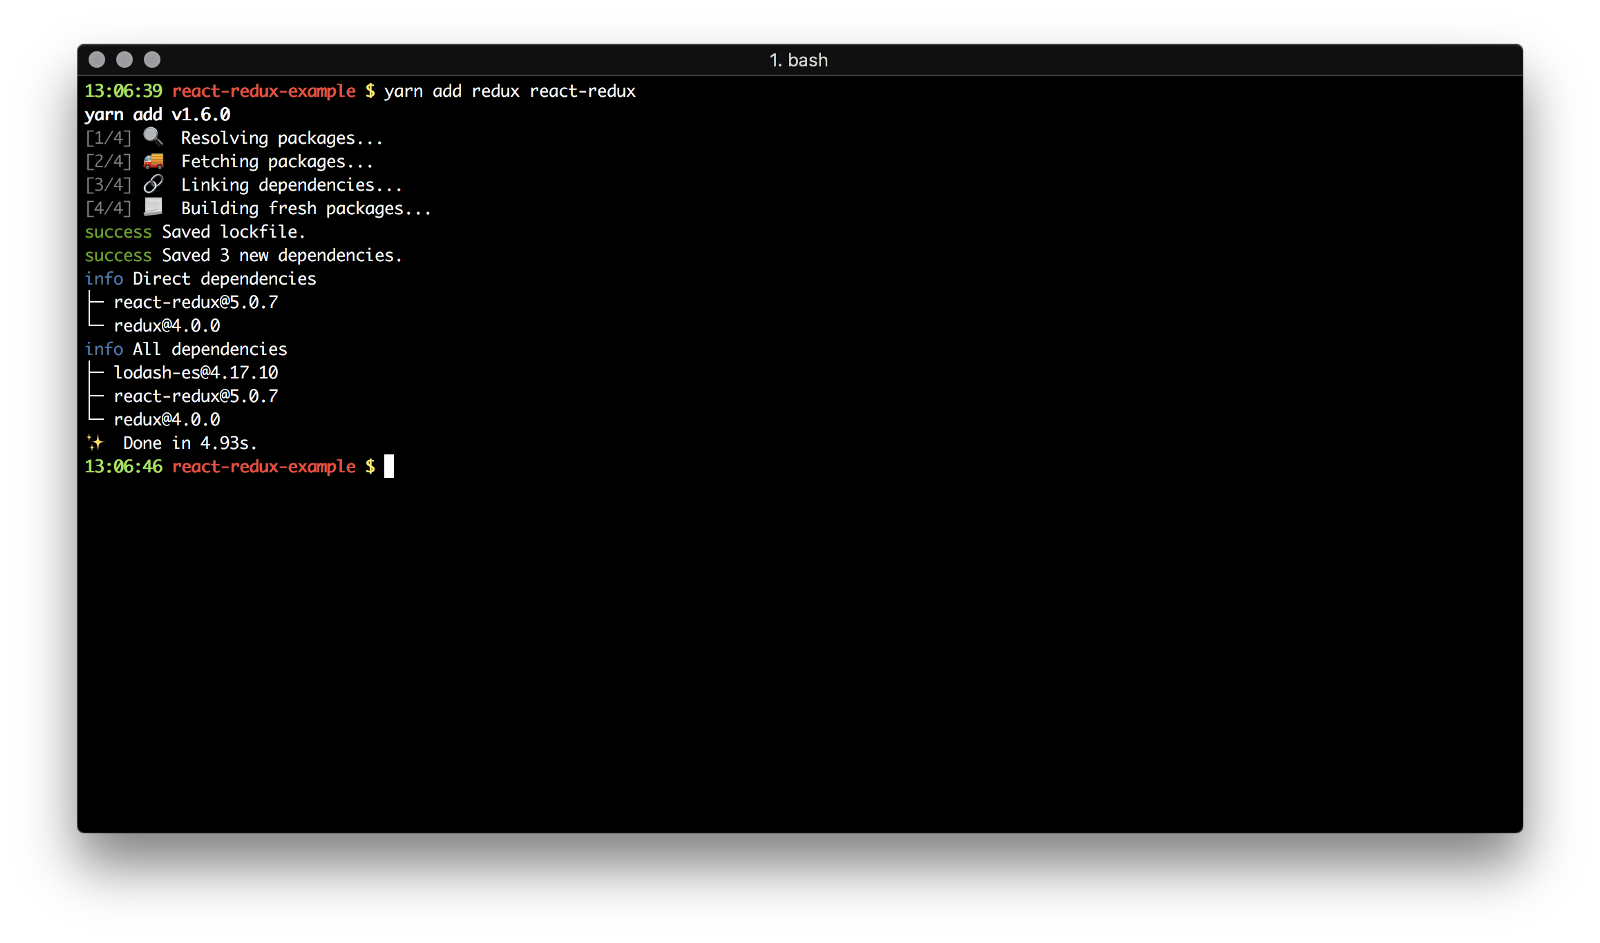
Task: Click the 'yarn add v1.6.0' line
Action: click(158, 115)
